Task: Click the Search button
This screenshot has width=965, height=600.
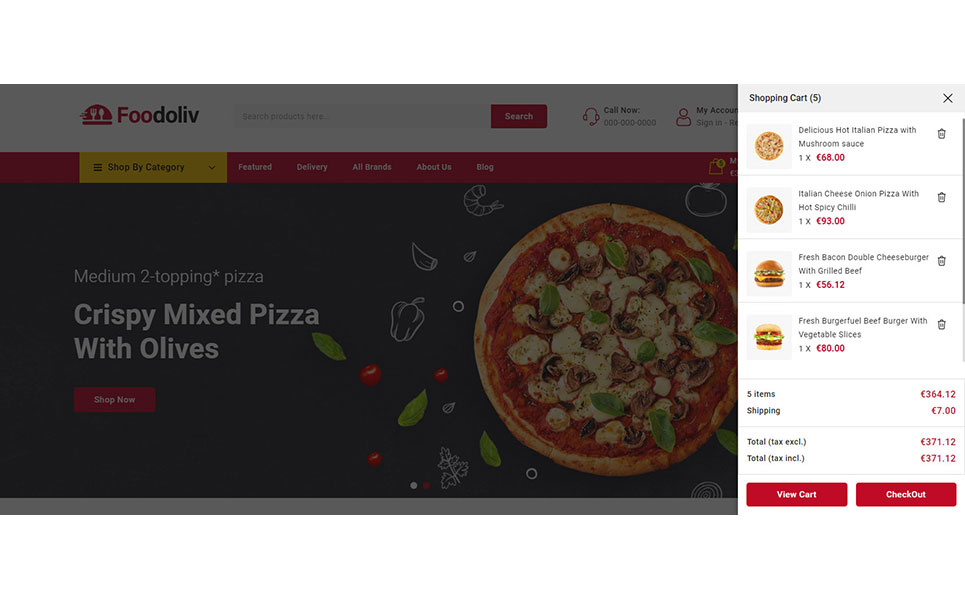Action: (x=519, y=116)
